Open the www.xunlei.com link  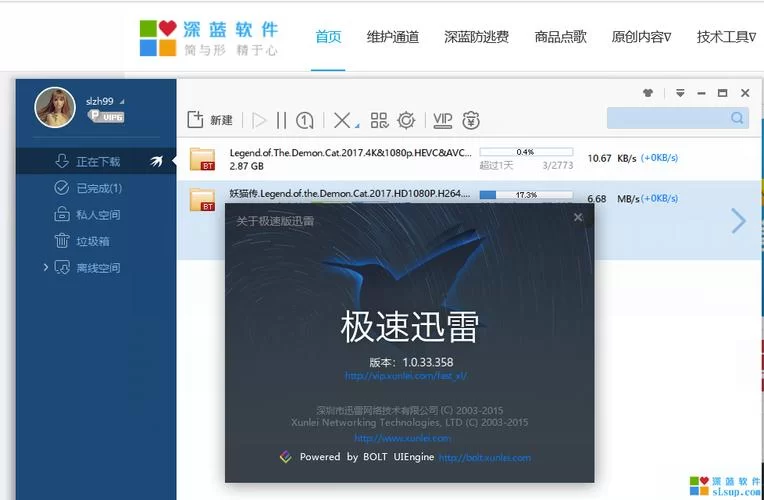pyautogui.click(x=402, y=438)
